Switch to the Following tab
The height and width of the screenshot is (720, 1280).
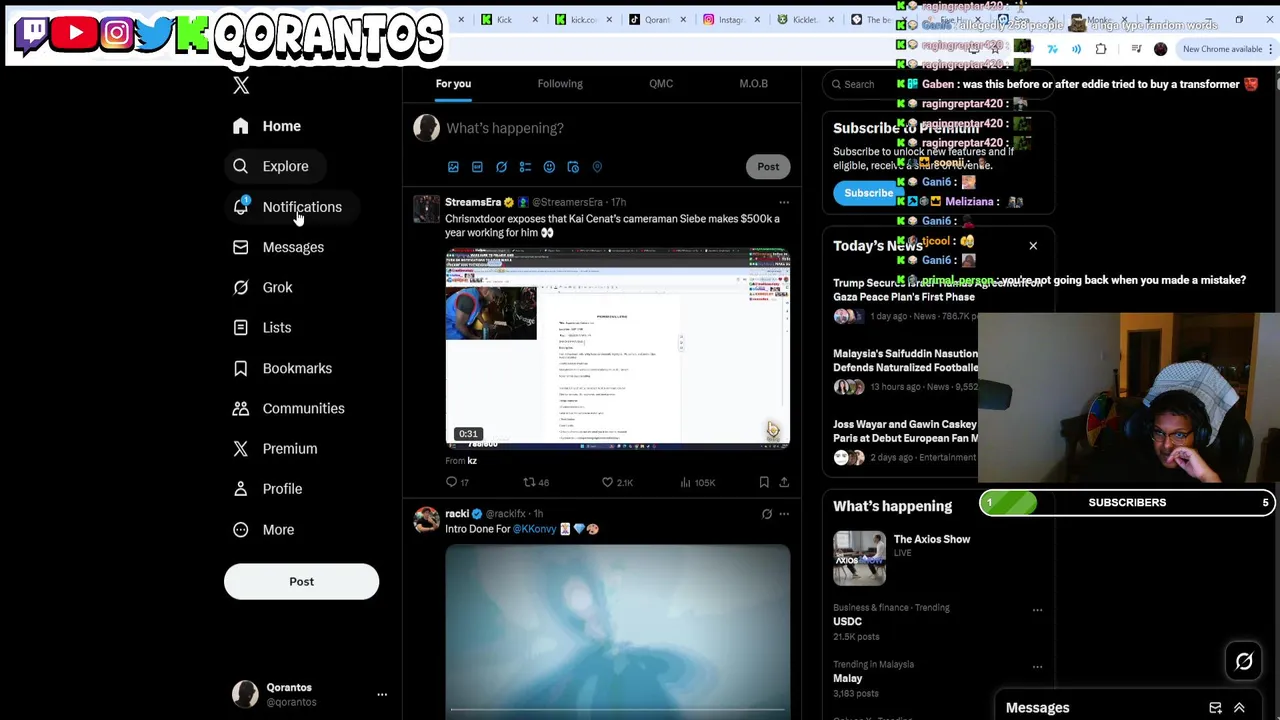pyautogui.click(x=560, y=84)
